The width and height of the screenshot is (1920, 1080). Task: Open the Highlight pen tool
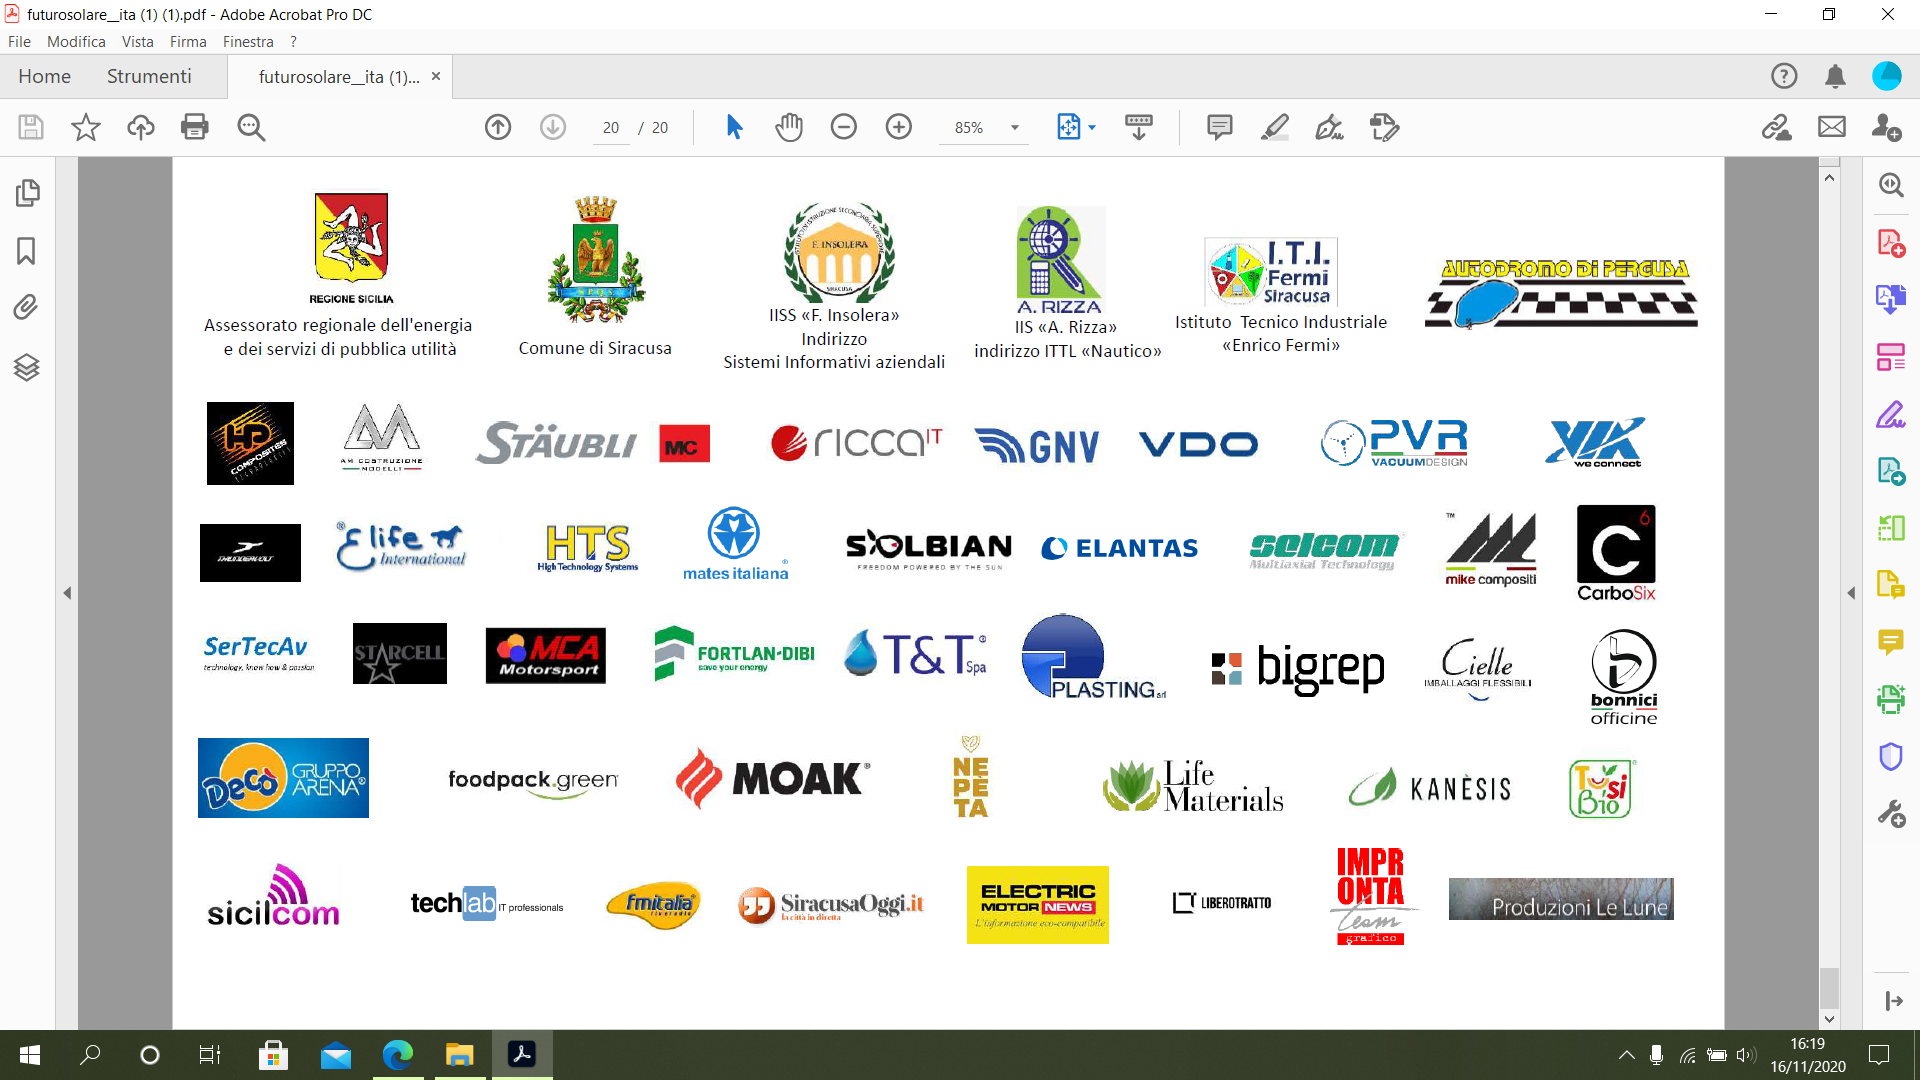1274,127
